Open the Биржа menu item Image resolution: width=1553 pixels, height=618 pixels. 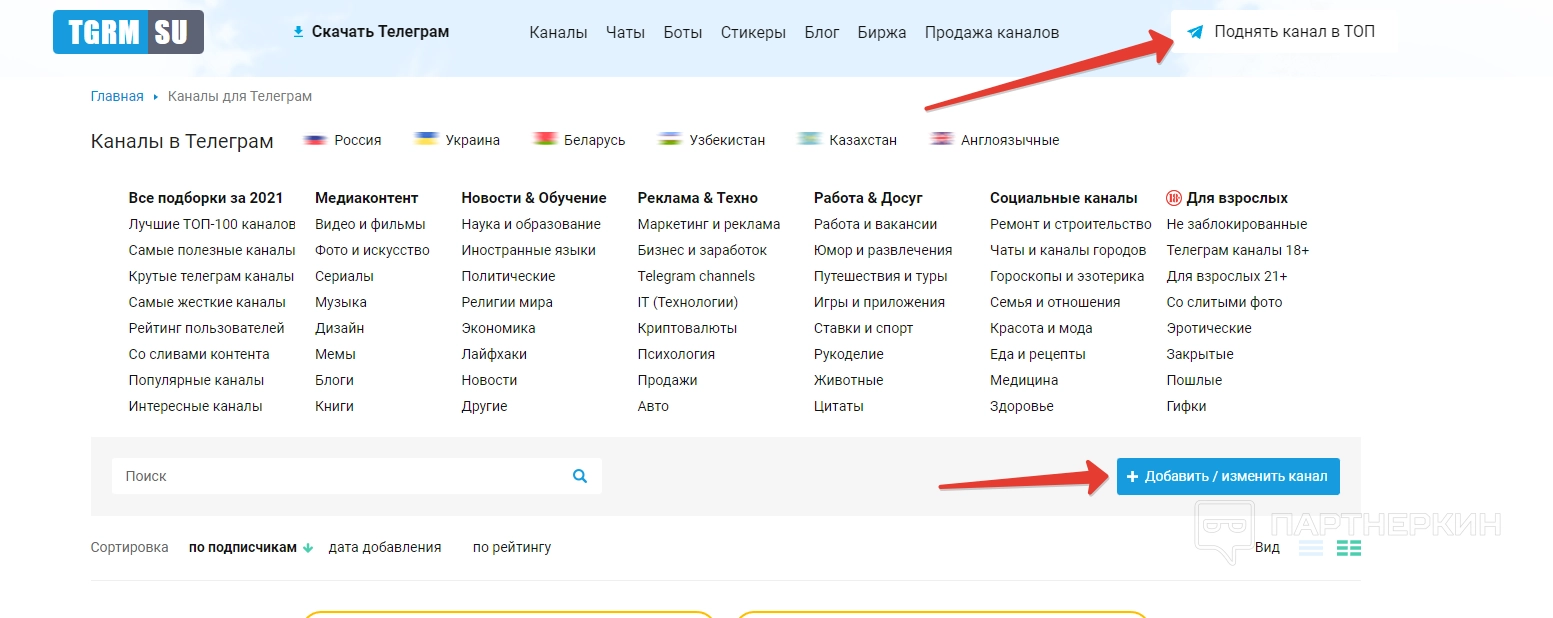click(881, 32)
